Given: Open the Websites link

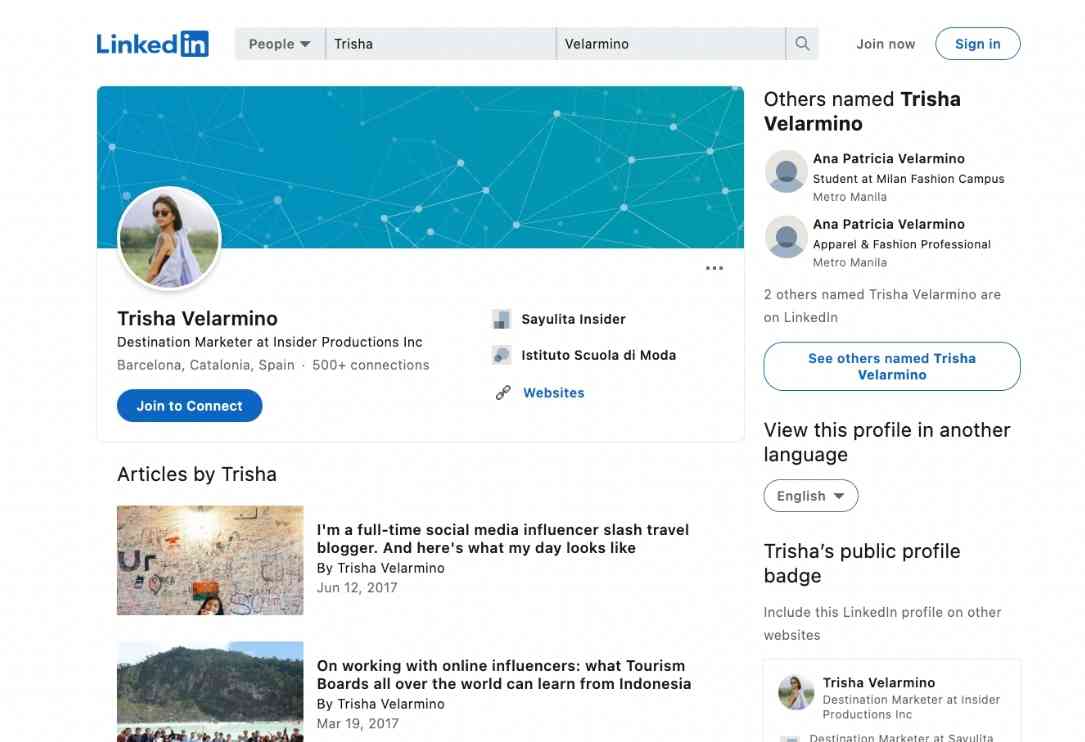Looking at the screenshot, I should (554, 392).
